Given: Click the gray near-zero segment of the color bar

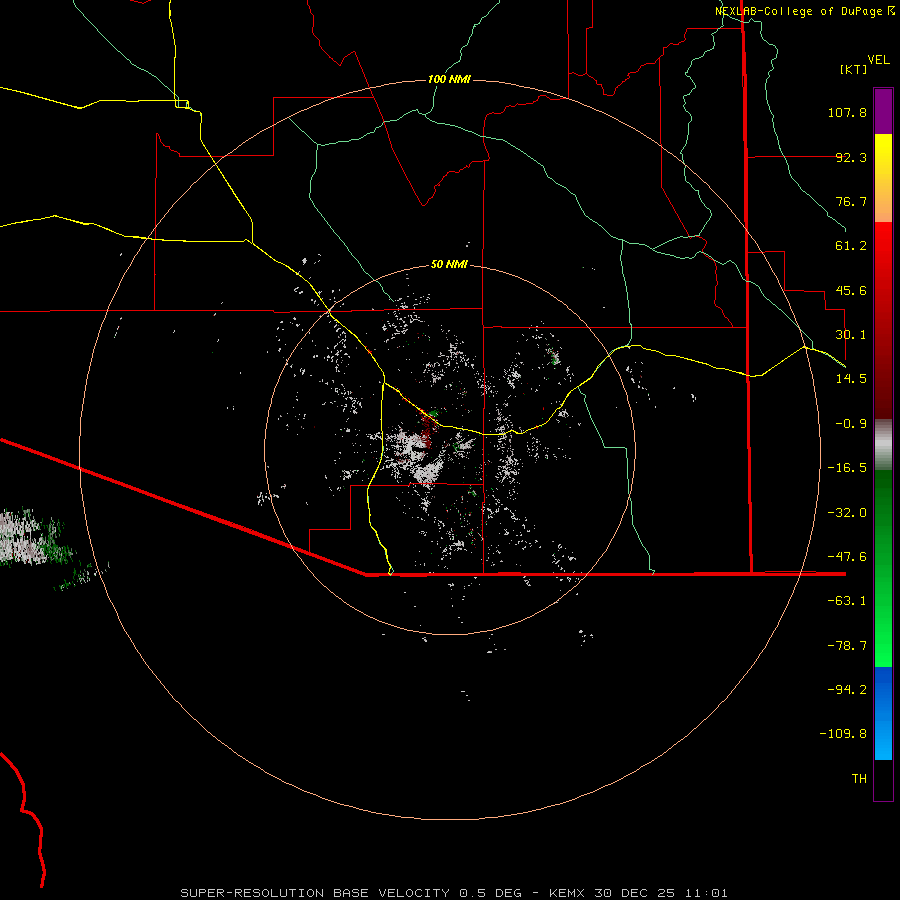Looking at the screenshot, I should pyautogui.click(x=883, y=445).
